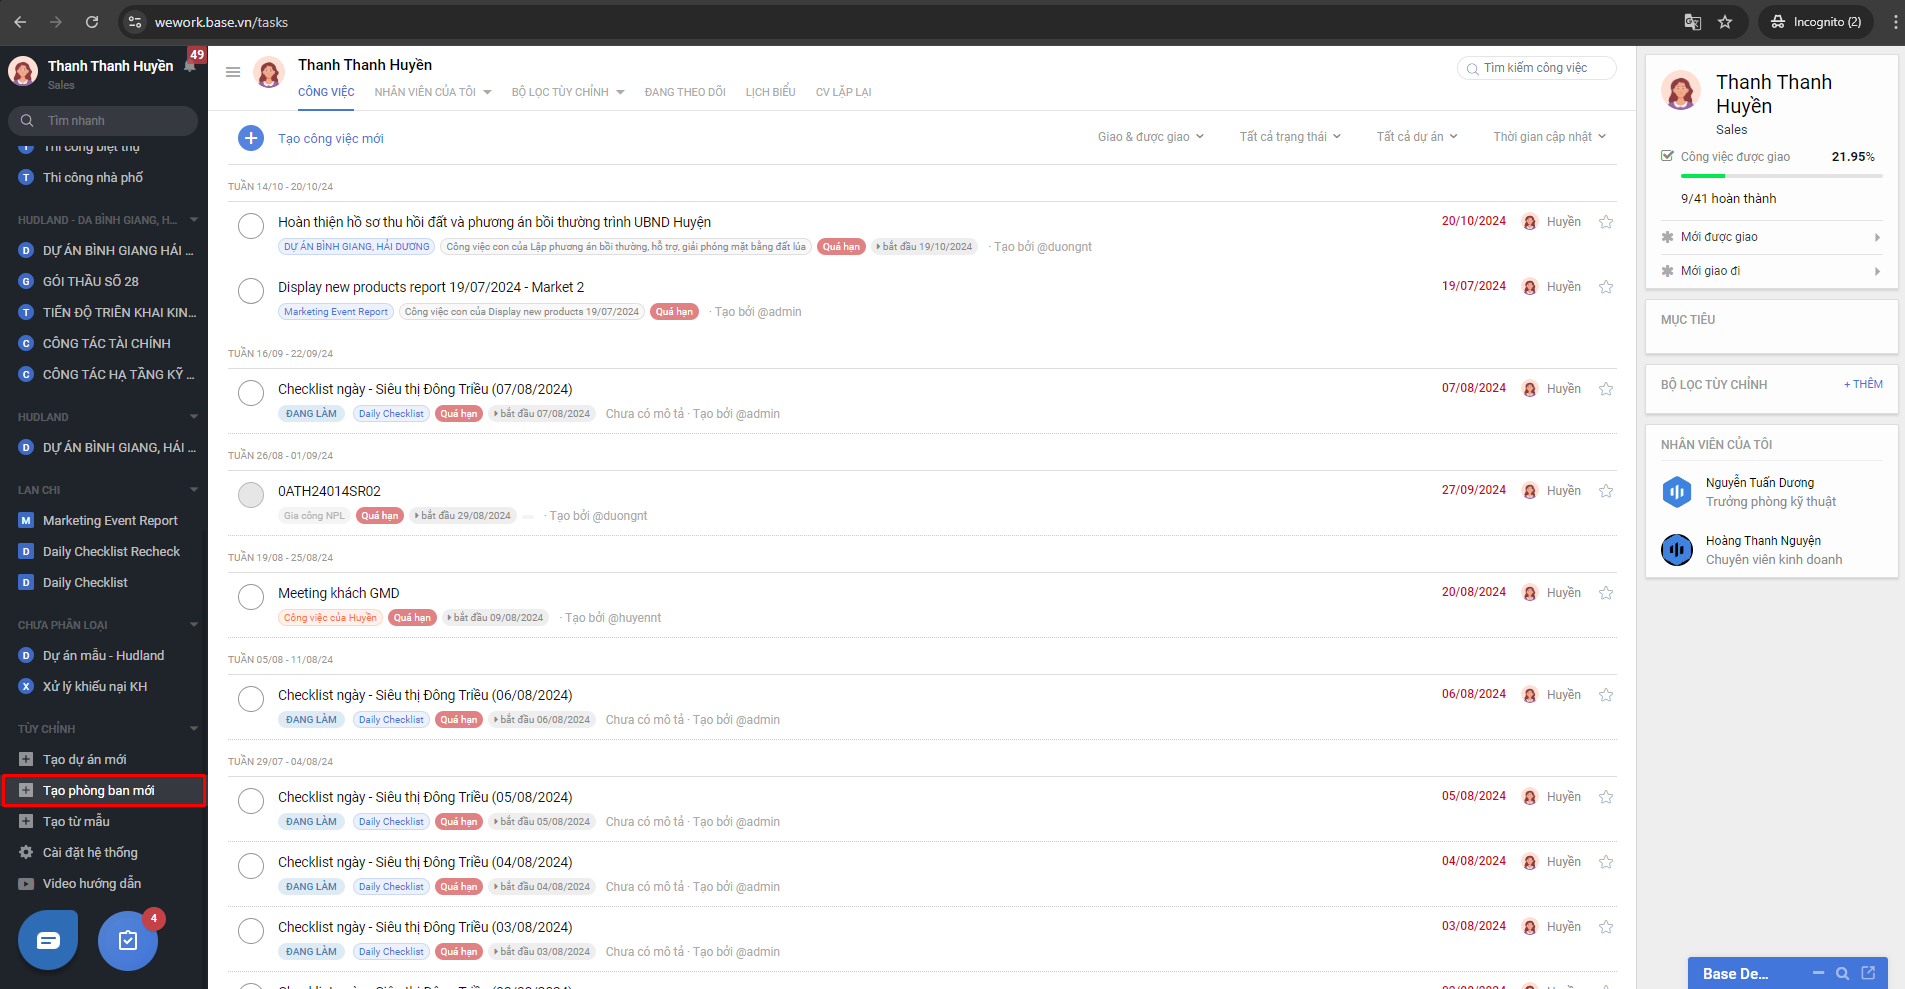1905x989 pixels.
Task: Mark Checklist ngày (06/08/2024) as done
Action: 251,699
